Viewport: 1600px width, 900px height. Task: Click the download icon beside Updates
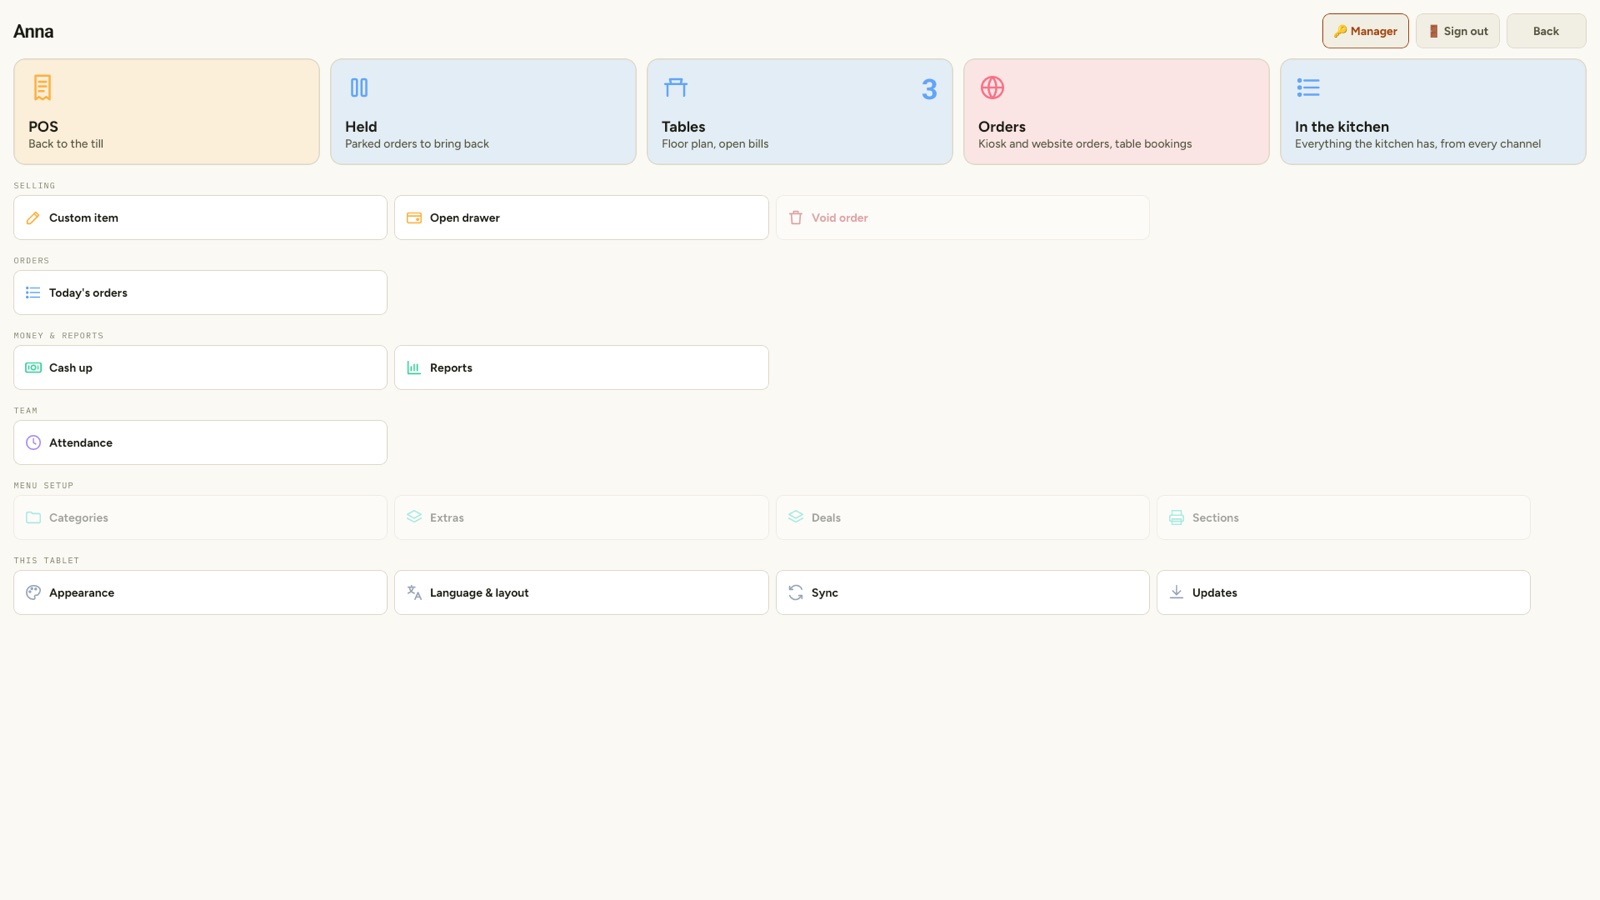(1177, 593)
